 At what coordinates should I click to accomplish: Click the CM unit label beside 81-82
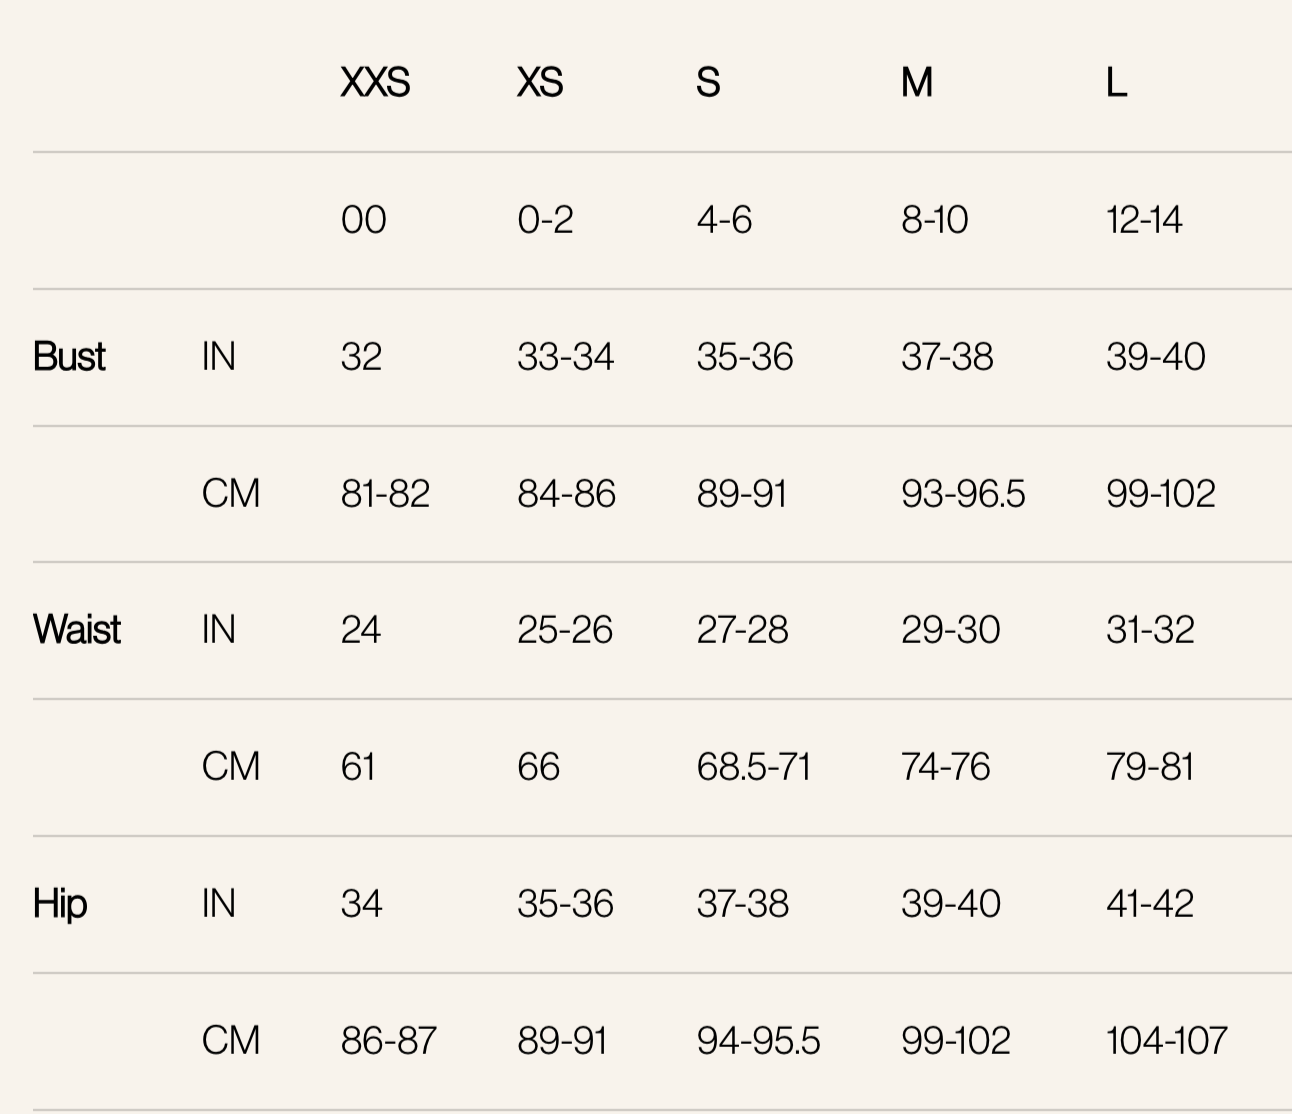pyautogui.click(x=231, y=494)
